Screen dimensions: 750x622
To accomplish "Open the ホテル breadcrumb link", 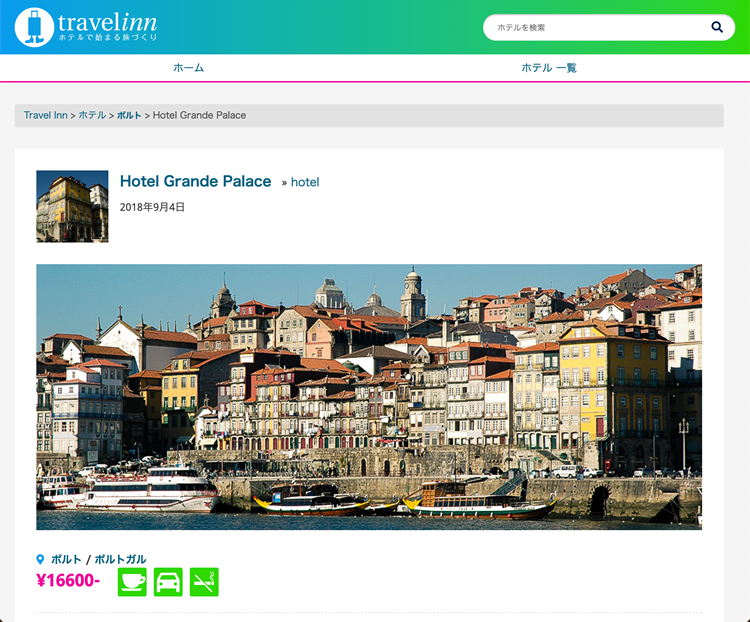I will 92,115.
